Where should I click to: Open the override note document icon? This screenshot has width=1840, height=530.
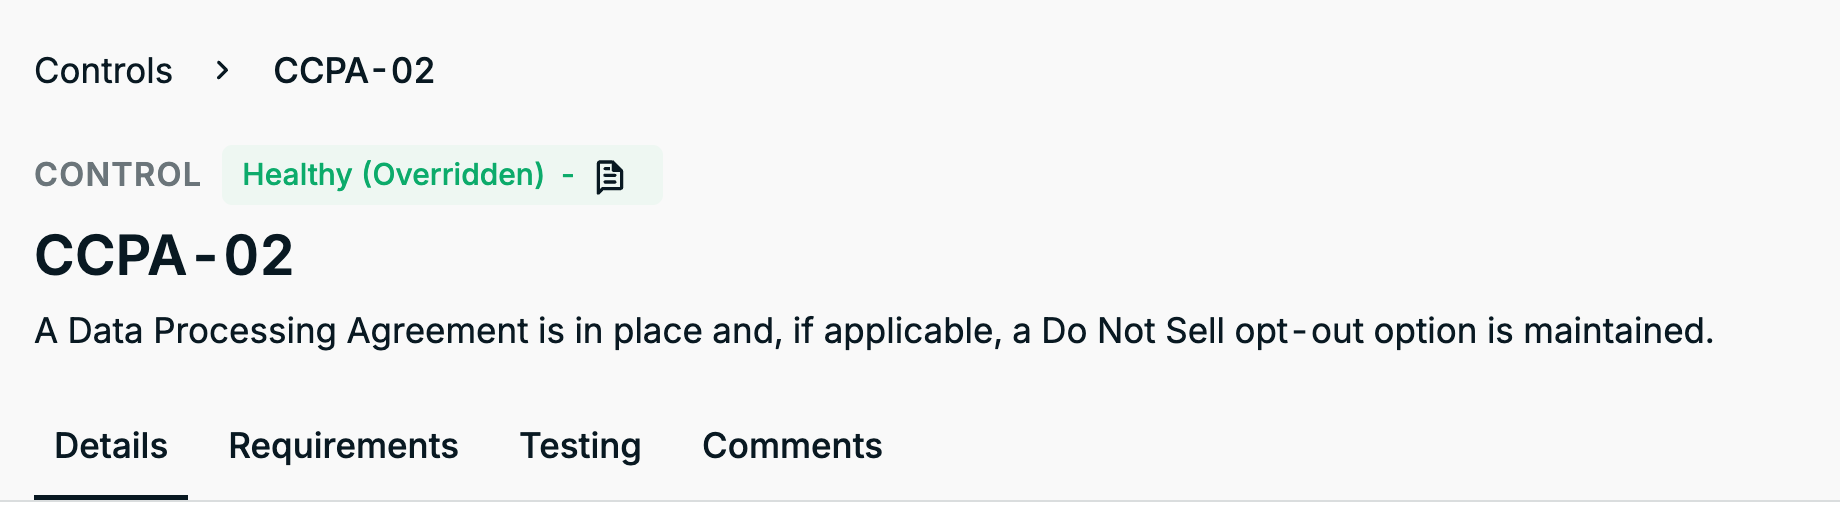609,176
